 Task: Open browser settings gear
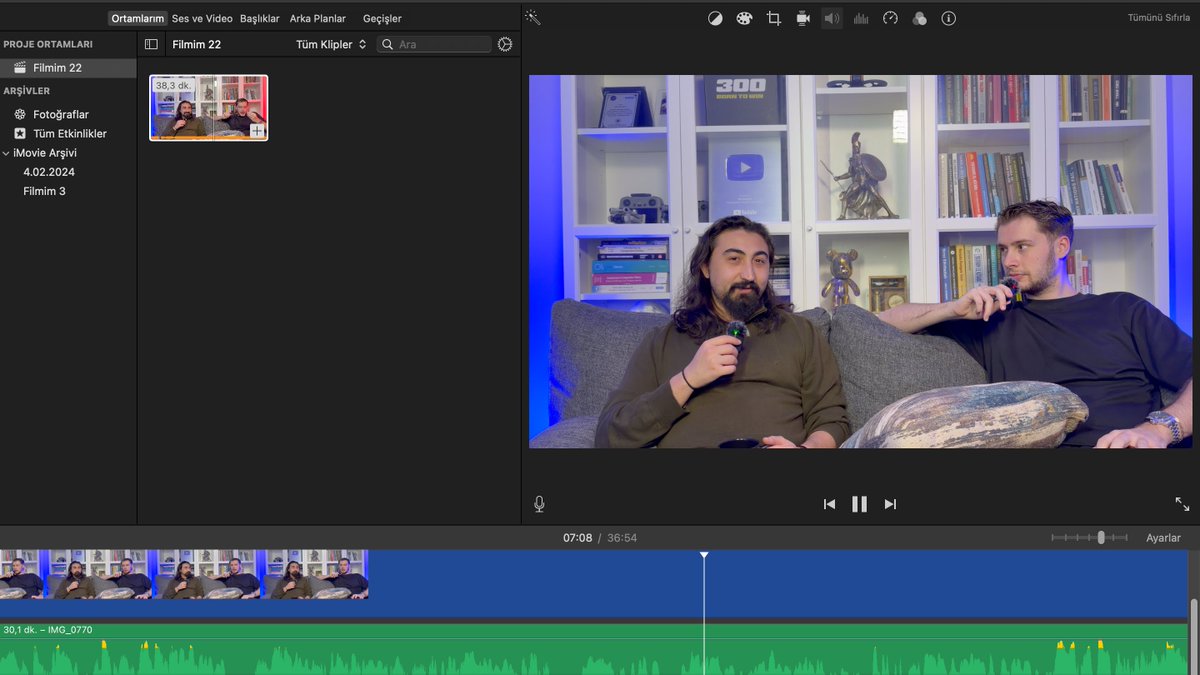(x=505, y=44)
